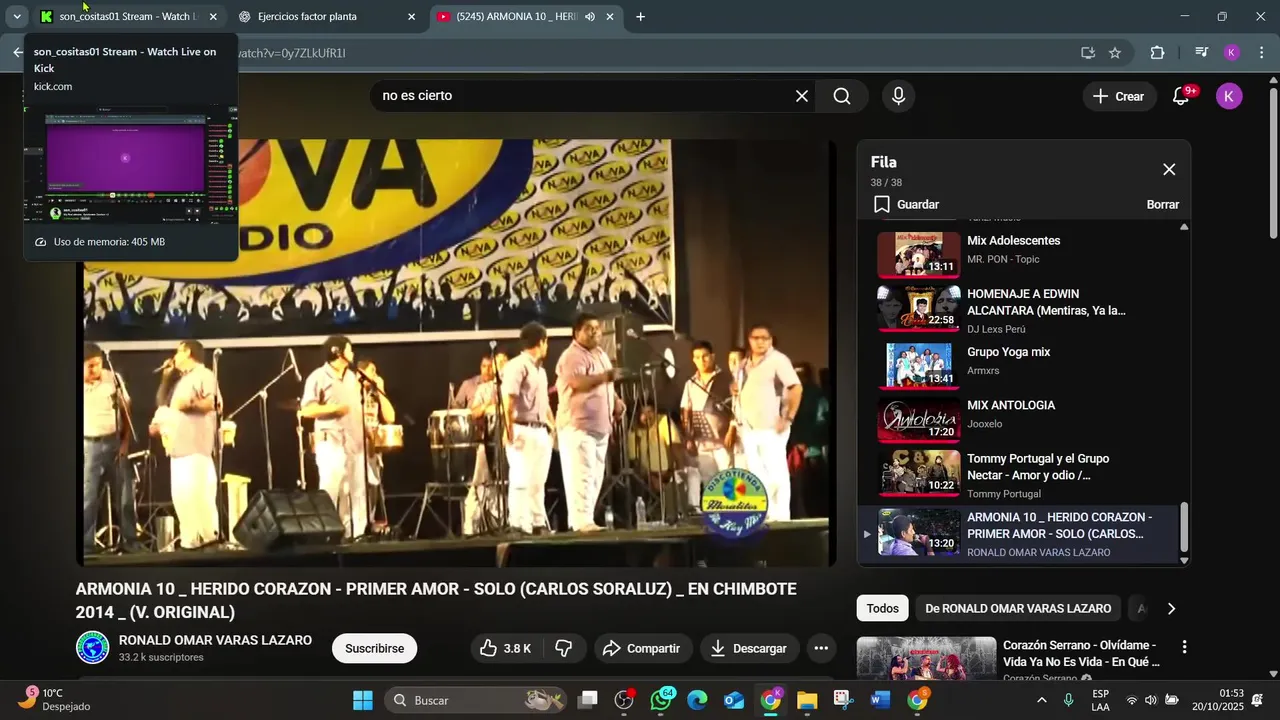Click the taskbar Buscar search box

pos(475,700)
